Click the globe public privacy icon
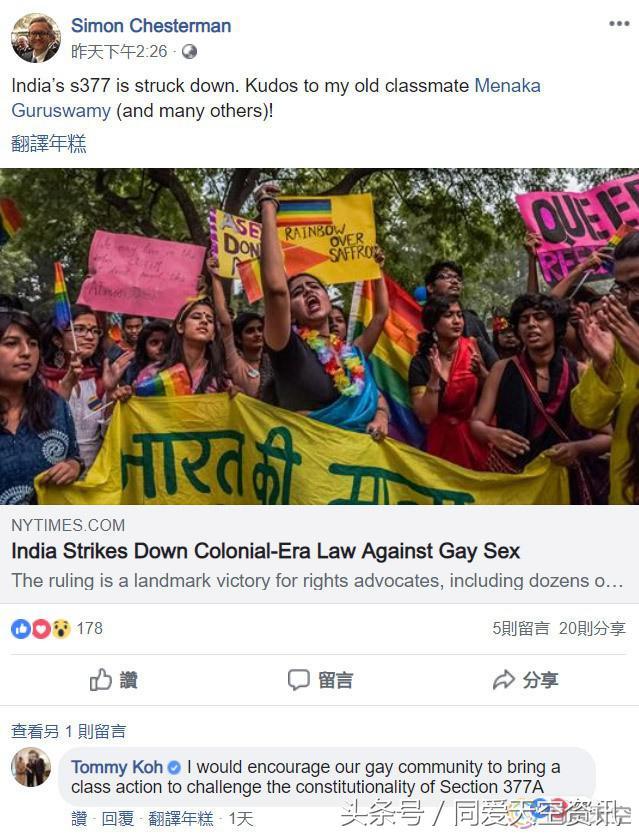This screenshot has height=838, width=639. [x=189, y=52]
